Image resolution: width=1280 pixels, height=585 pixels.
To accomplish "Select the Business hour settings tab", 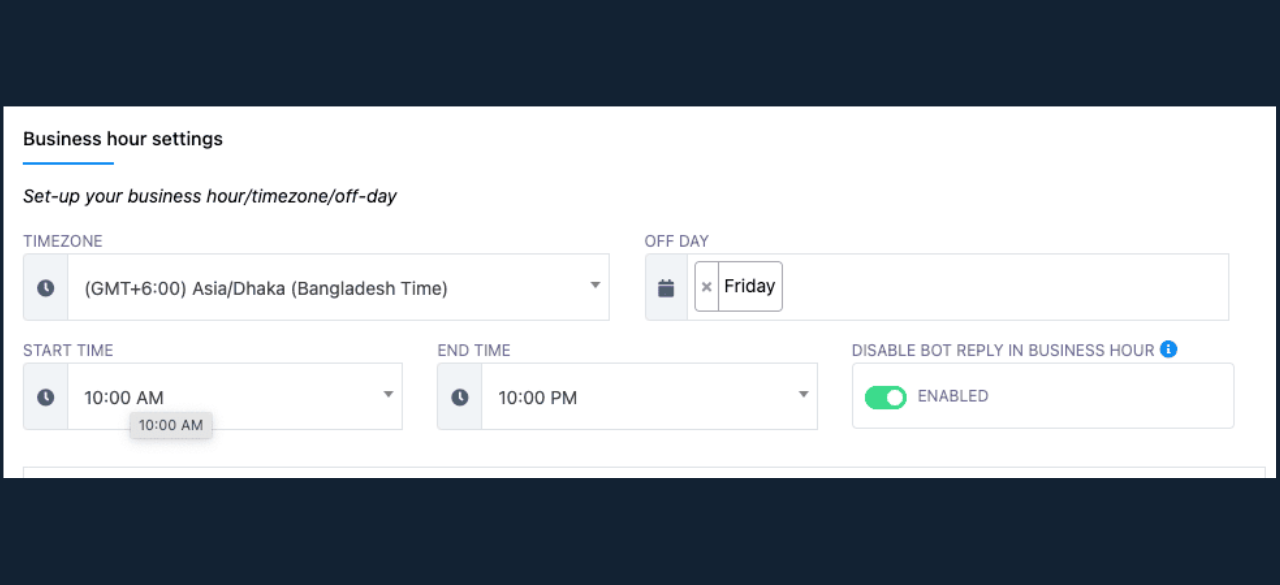I will pos(123,139).
